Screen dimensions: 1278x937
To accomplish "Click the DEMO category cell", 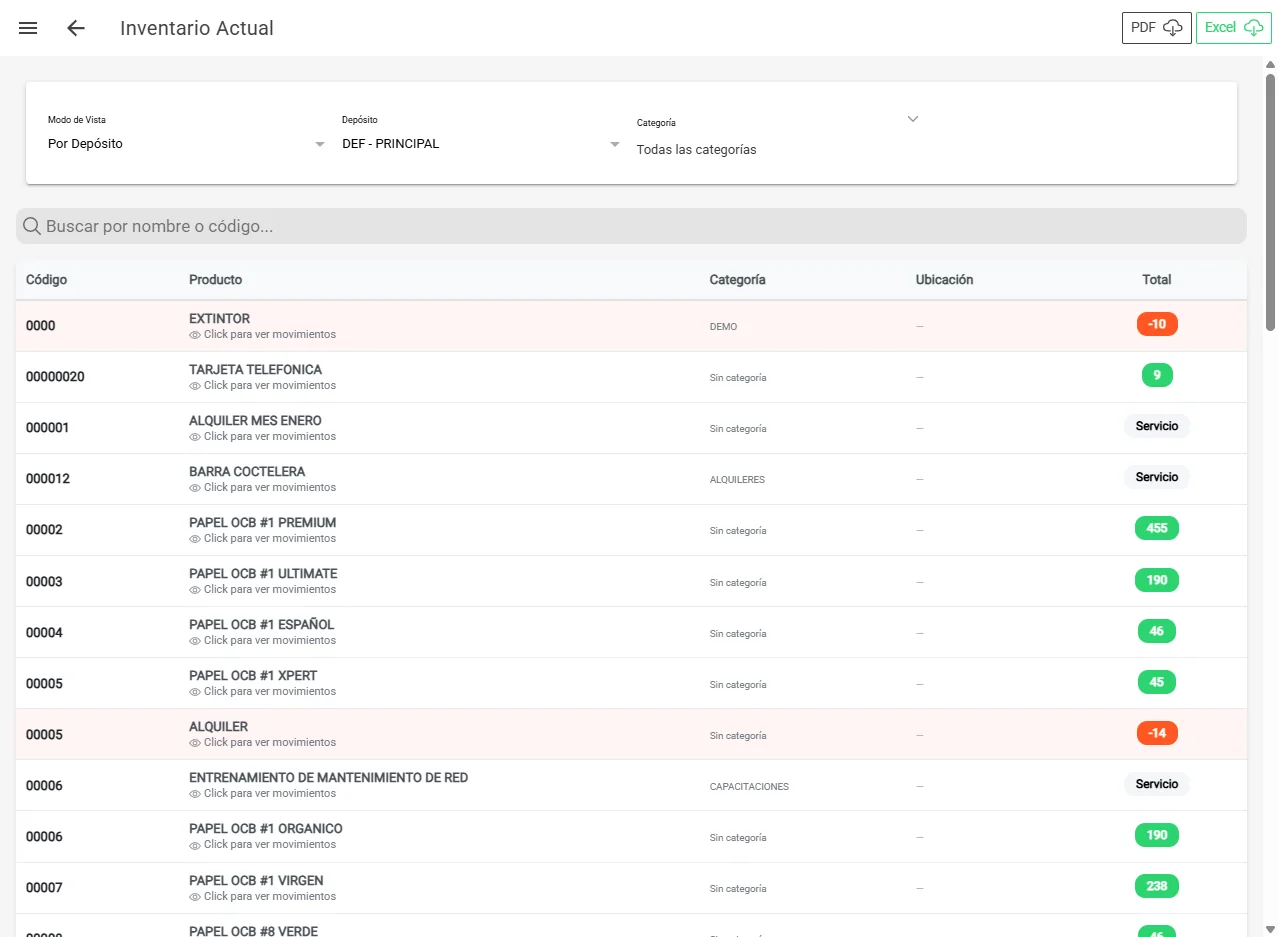I will point(723,327).
